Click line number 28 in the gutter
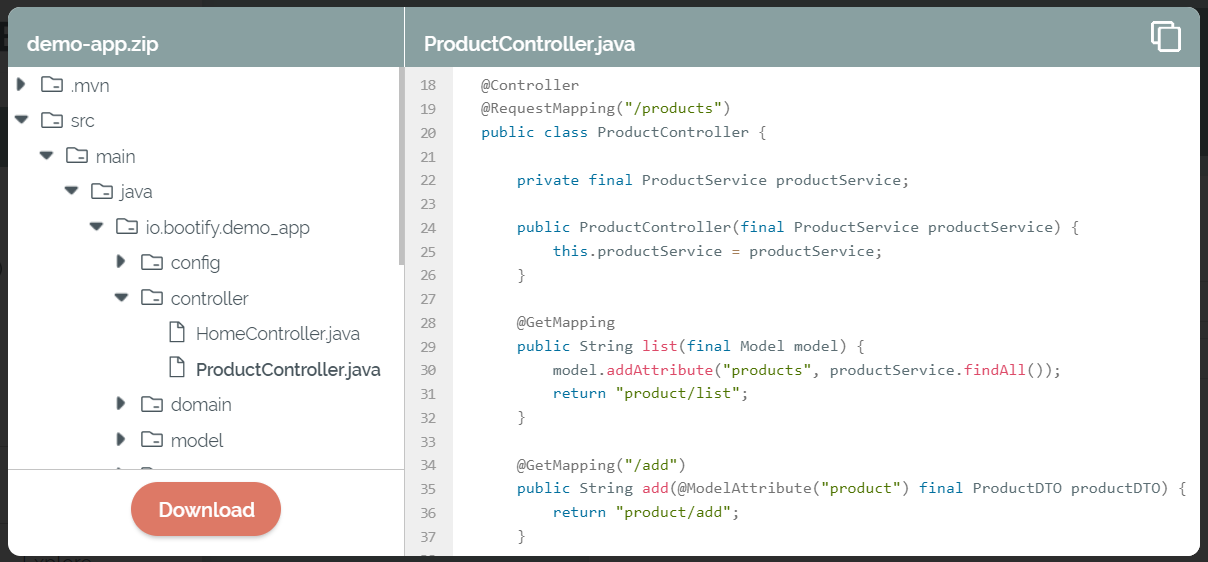 click(x=429, y=322)
